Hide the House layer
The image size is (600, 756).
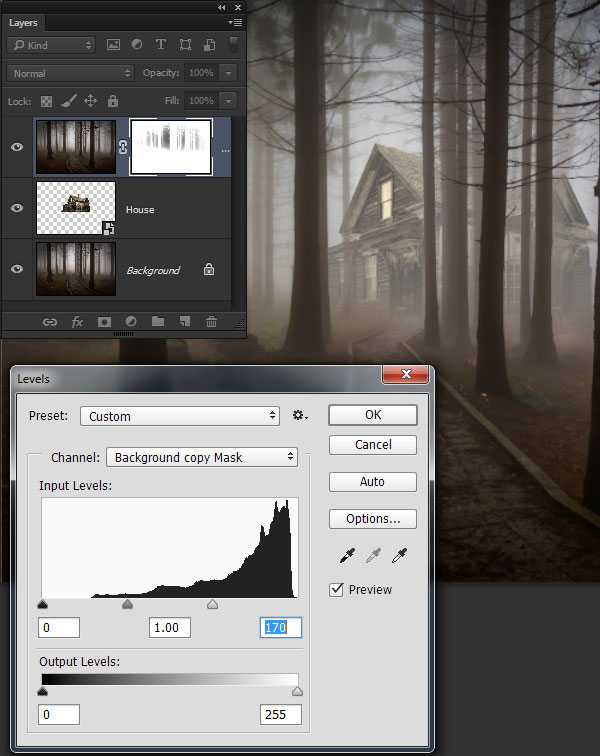click(x=17, y=208)
